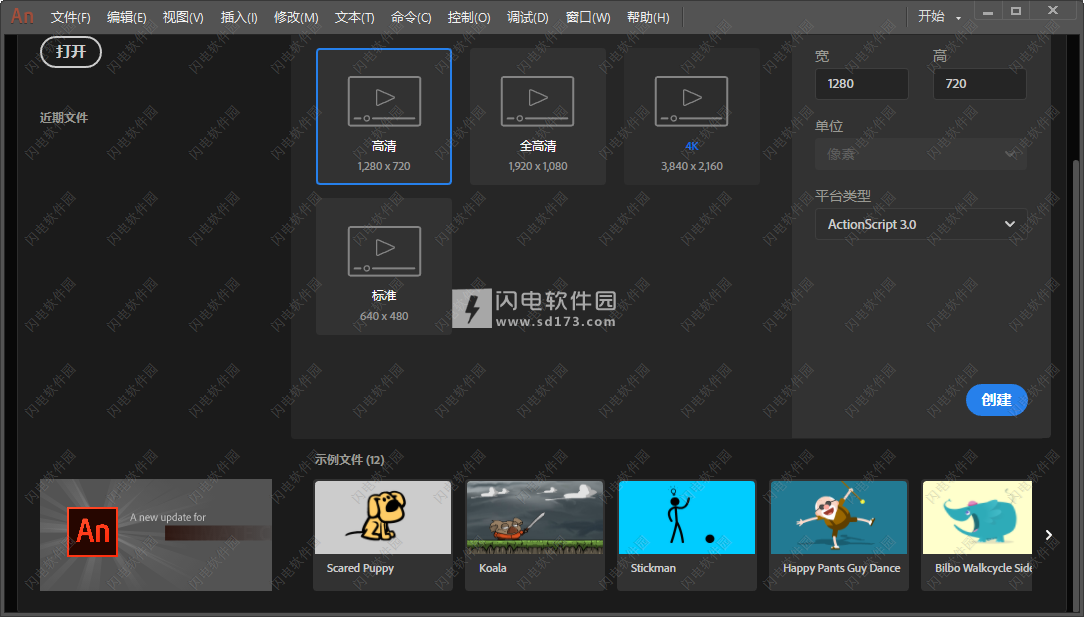Click the 高 height input field
This screenshot has width=1084, height=617.
tap(980, 84)
